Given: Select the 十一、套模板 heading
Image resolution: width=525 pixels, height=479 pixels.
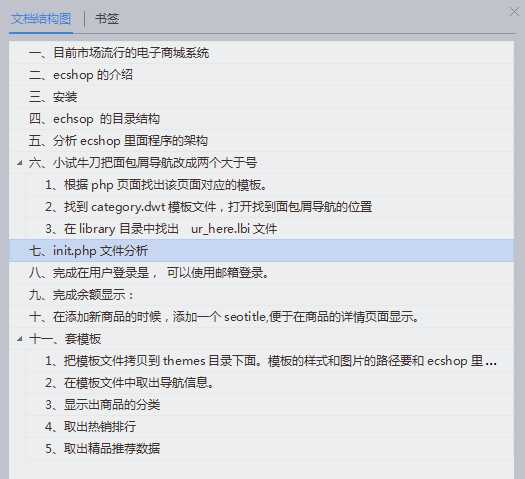Looking at the screenshot, I should tap(65, 339).
